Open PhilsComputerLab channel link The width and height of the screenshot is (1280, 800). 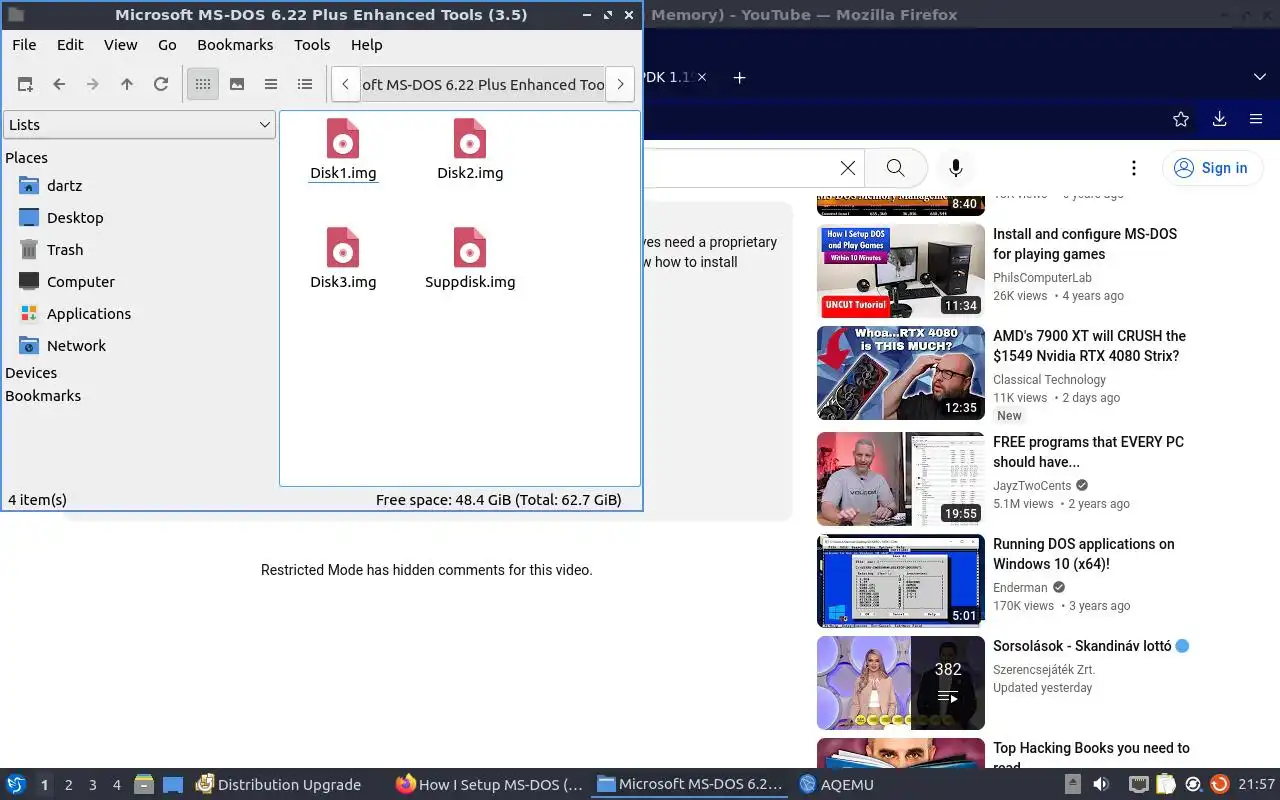coord(1042,278)
